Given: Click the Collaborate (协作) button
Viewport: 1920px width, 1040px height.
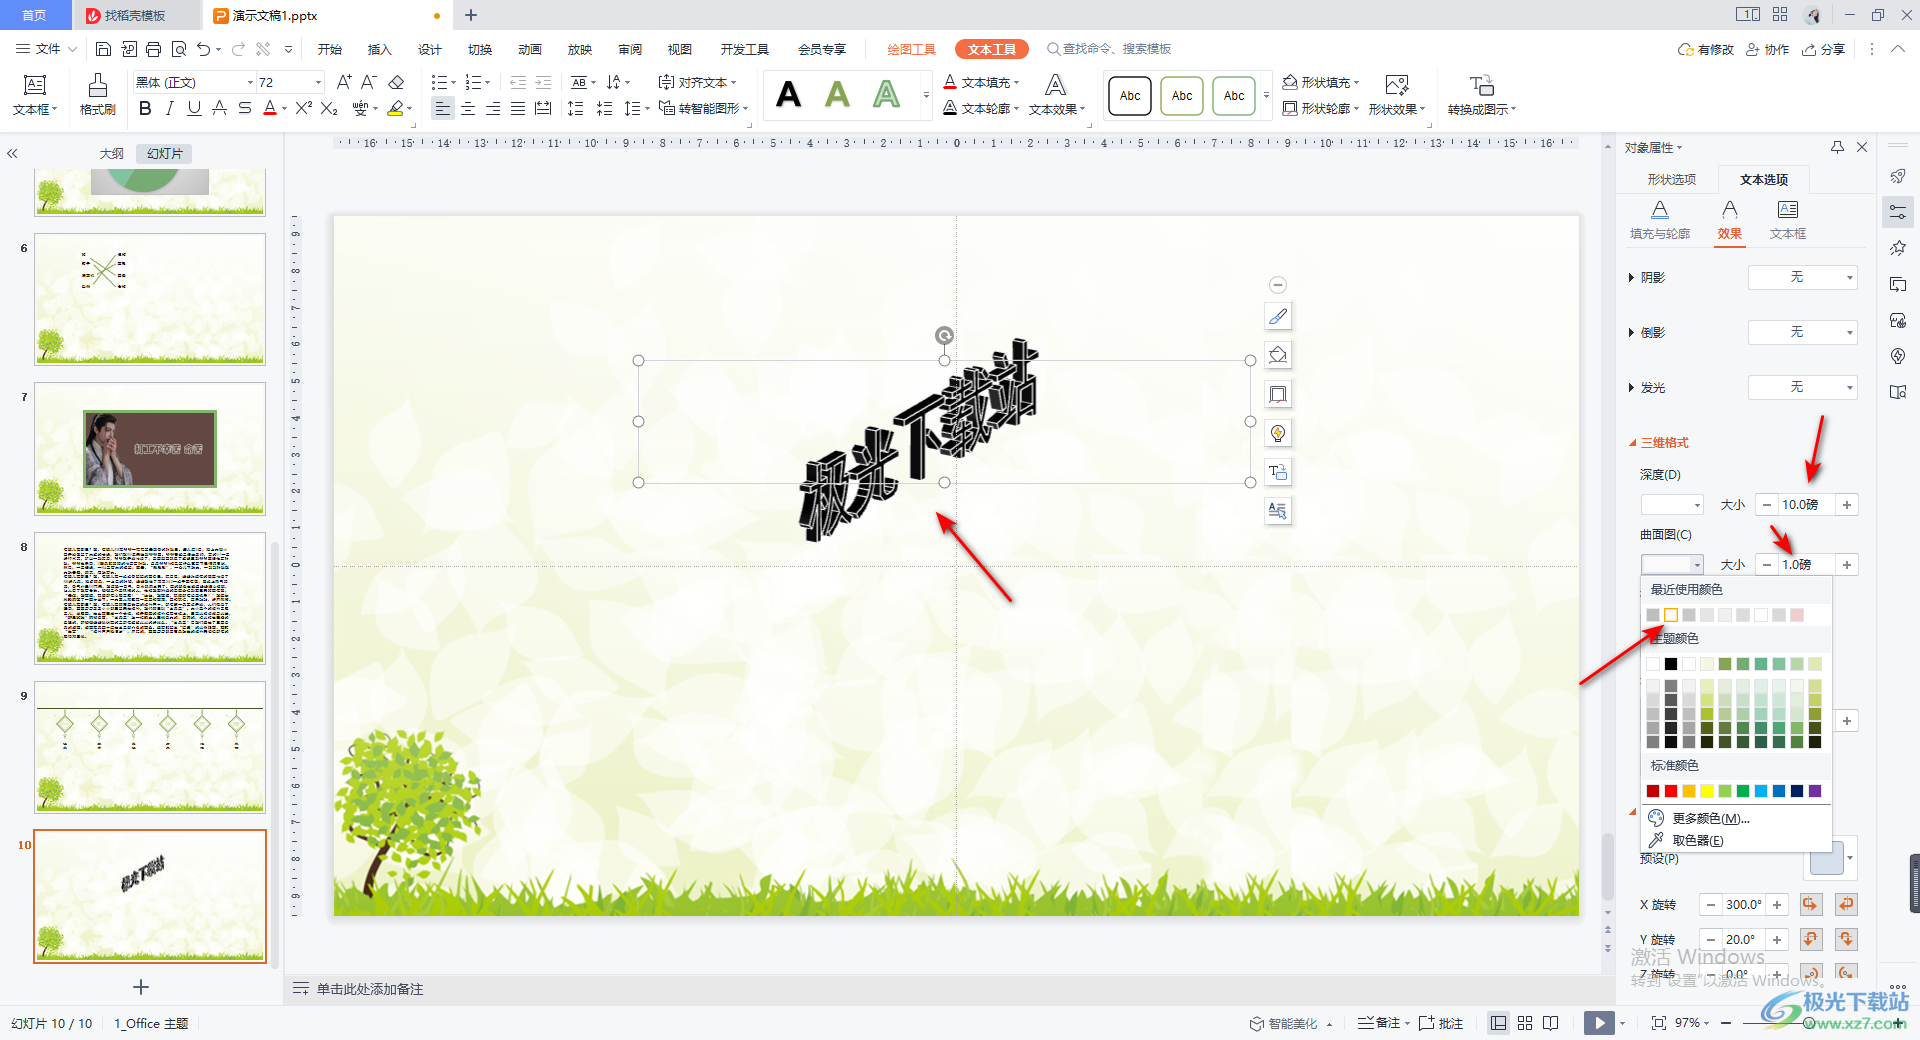Looking at the screenshot, I should (x=1768, y=49).
